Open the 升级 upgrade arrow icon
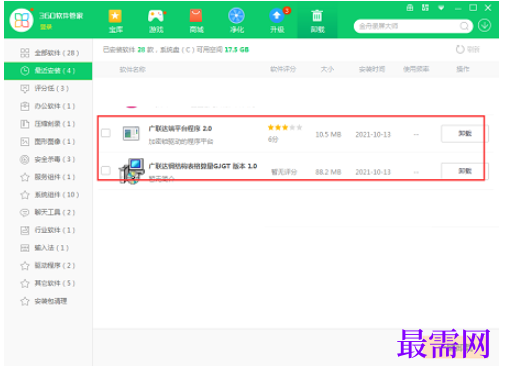The height and width of the screenshot is (375, 509). (x=277, y=16)
